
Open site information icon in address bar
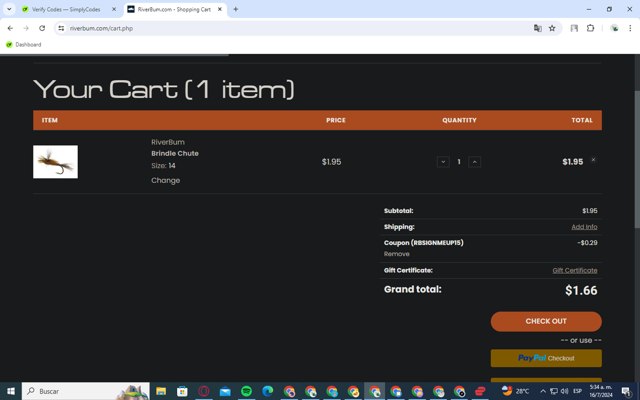pyautogui.click(x=61, y=28)
